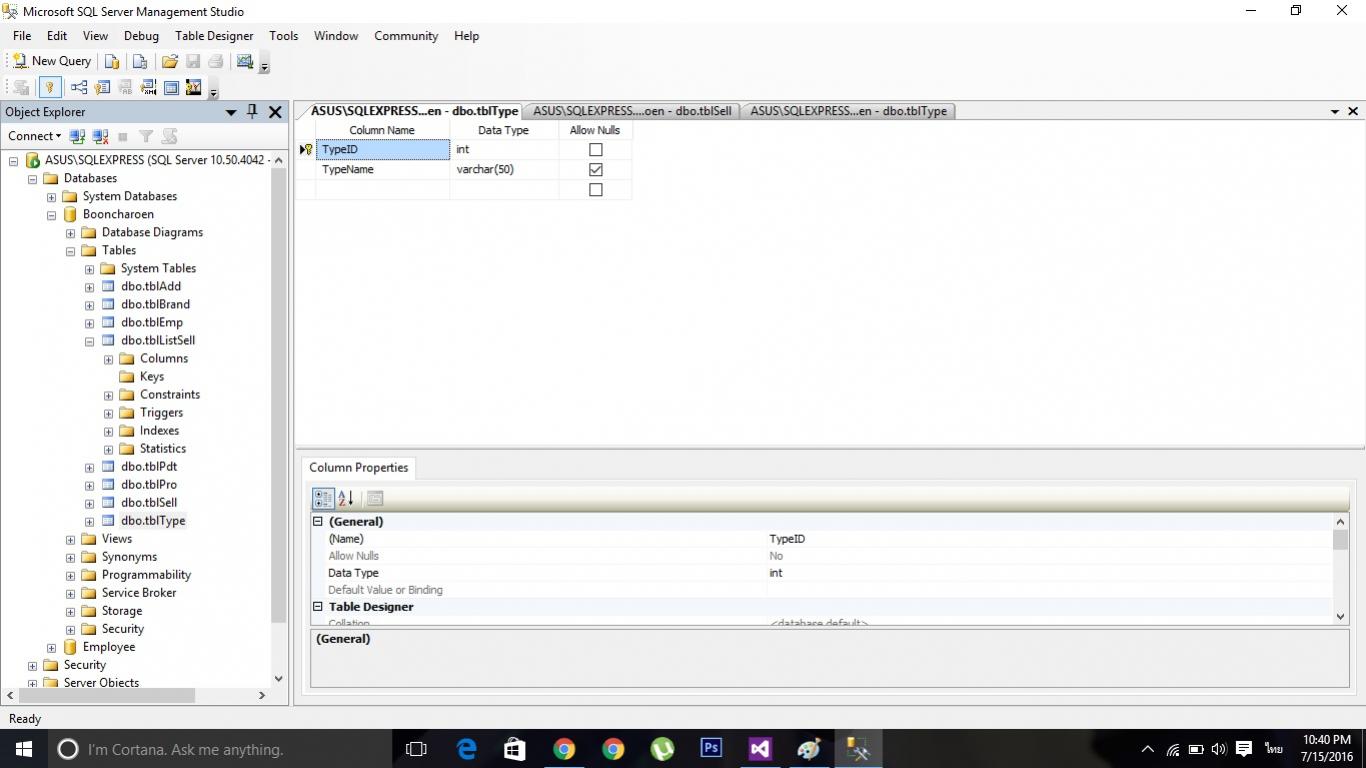Toggle Allow Nulls on the empty row
The width and height of the screenshot is (1366, 768).
[596, 190]
